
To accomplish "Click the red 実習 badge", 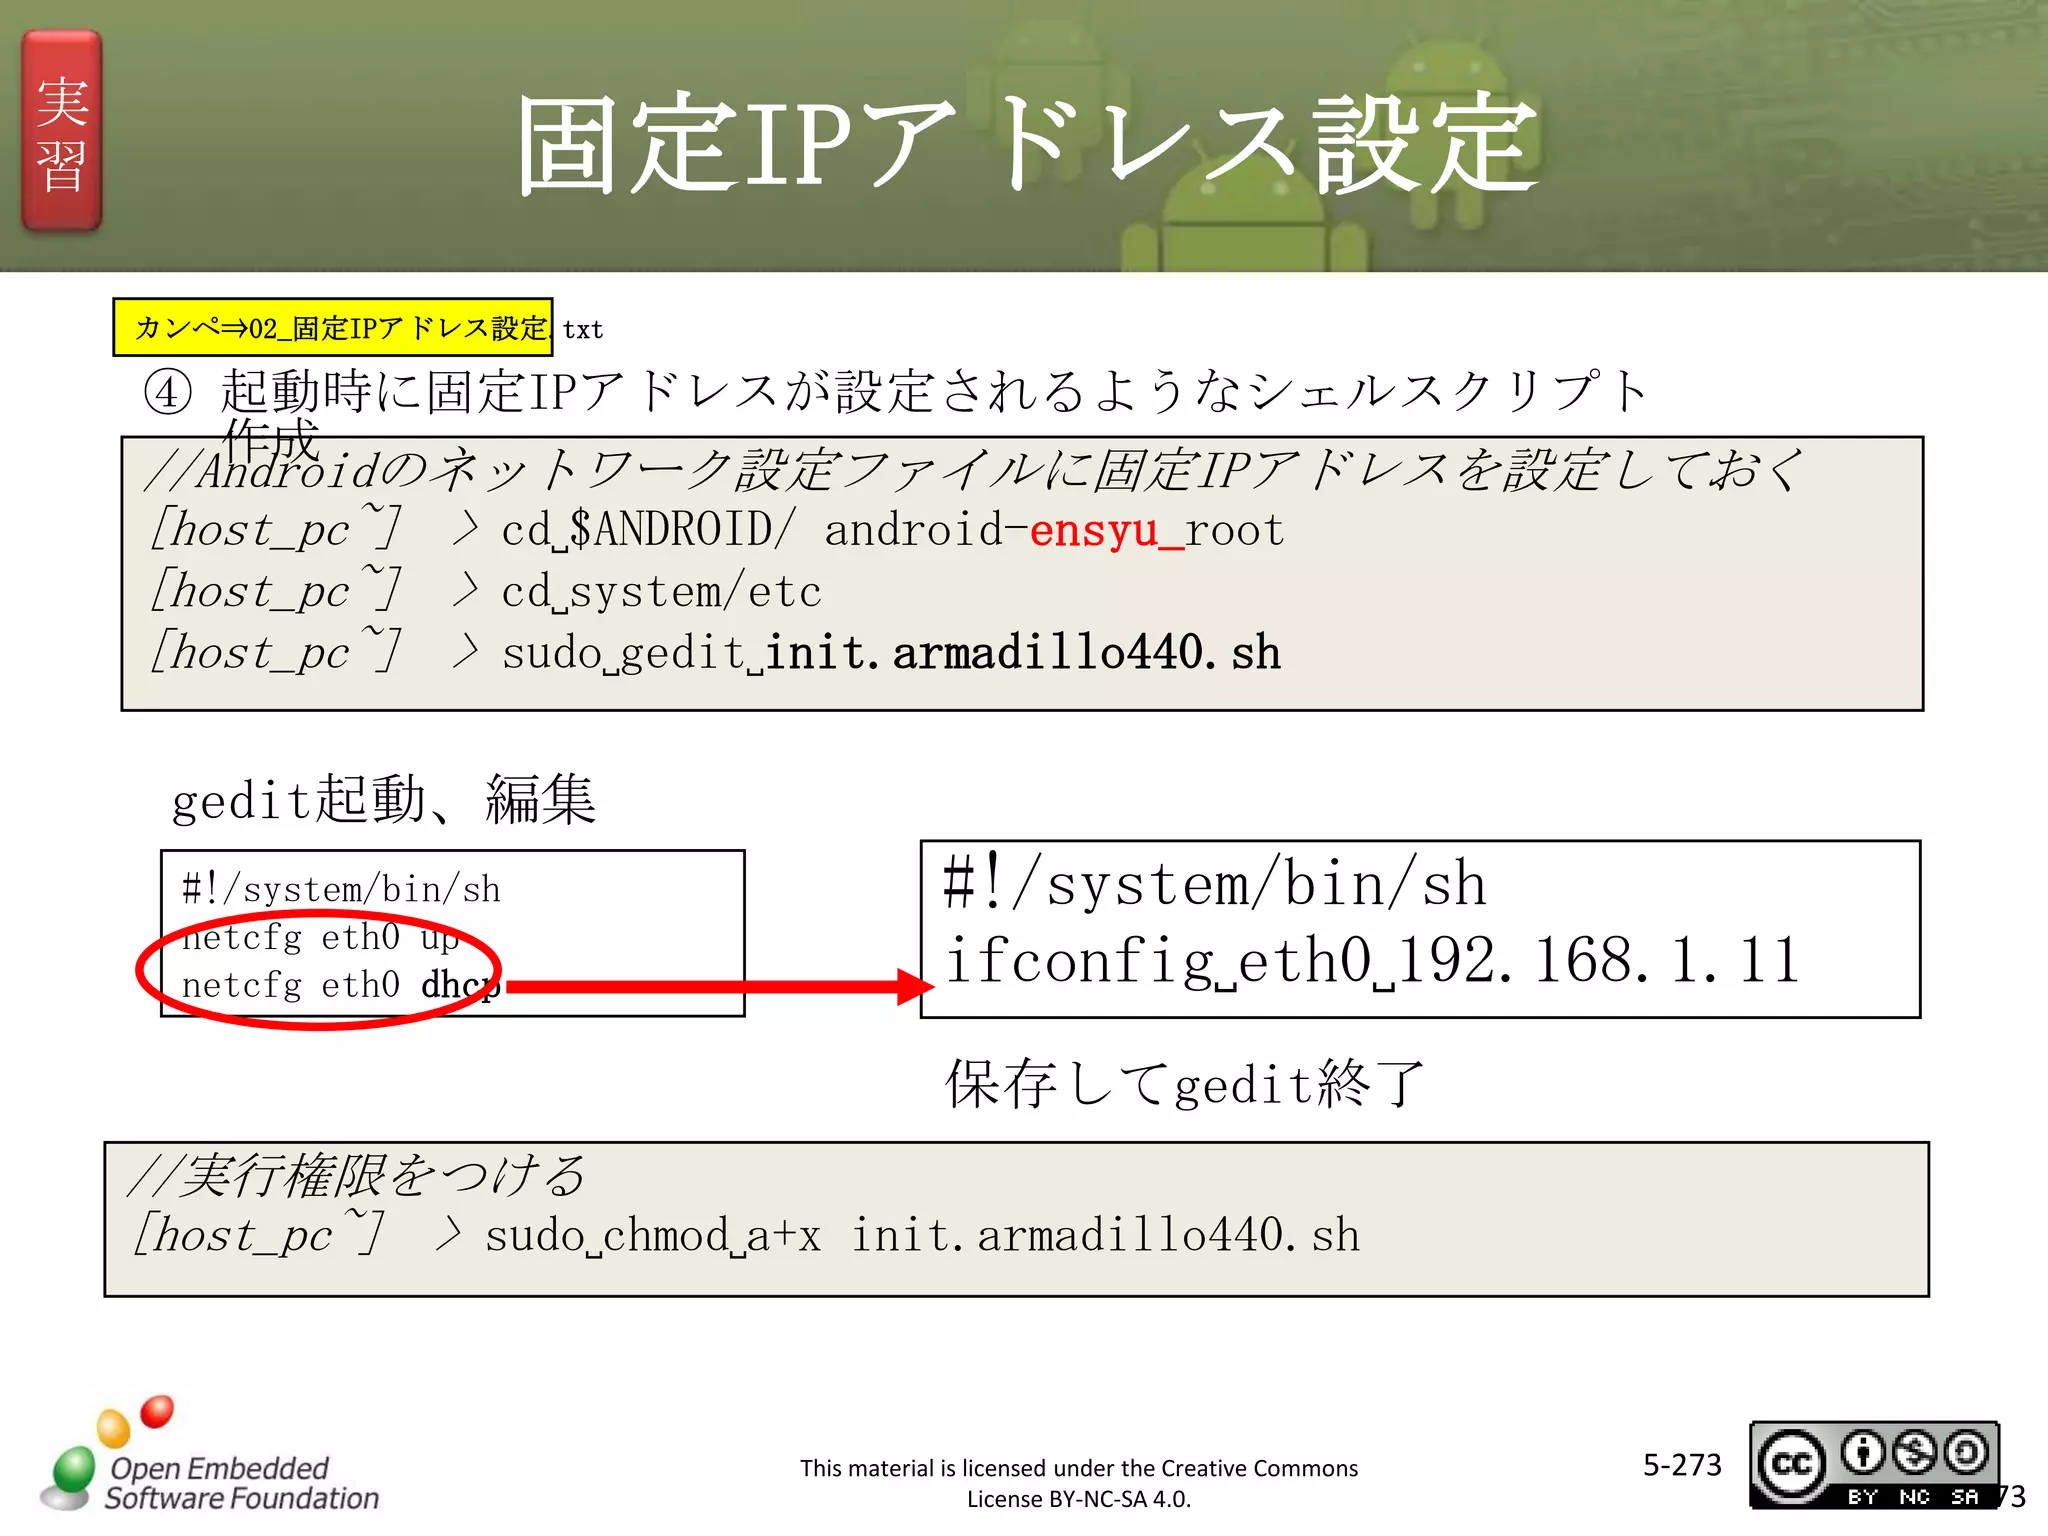I will (62, 131).
